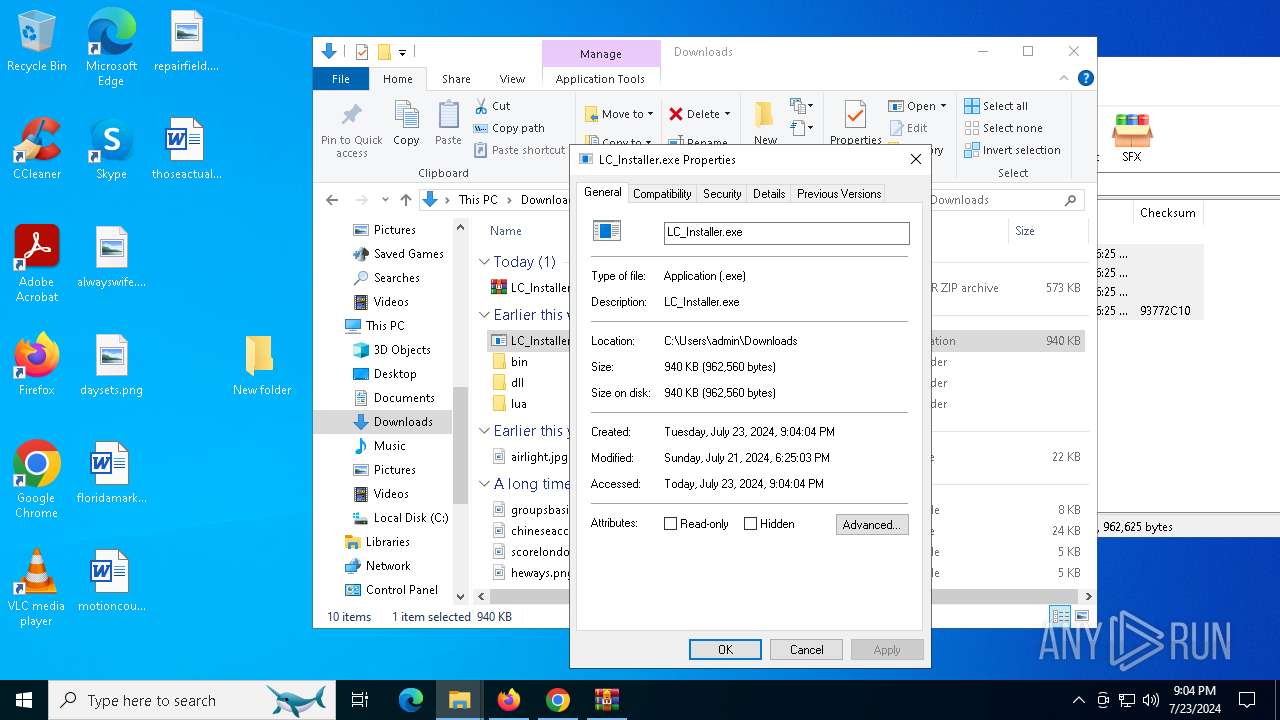
Task: Click the Paste ribbon icon
Action: pos(448,124)
